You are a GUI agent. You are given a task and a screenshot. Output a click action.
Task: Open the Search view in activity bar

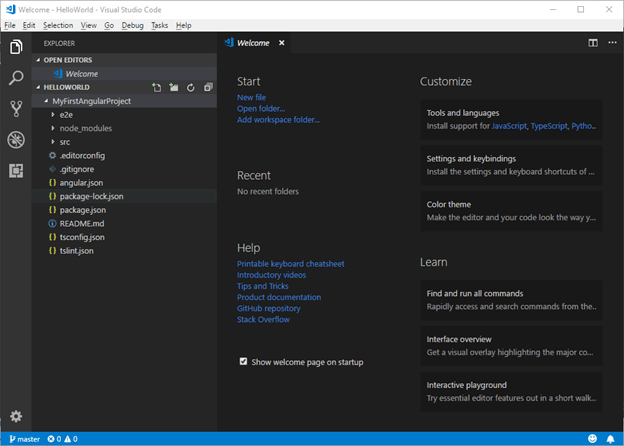16,78
